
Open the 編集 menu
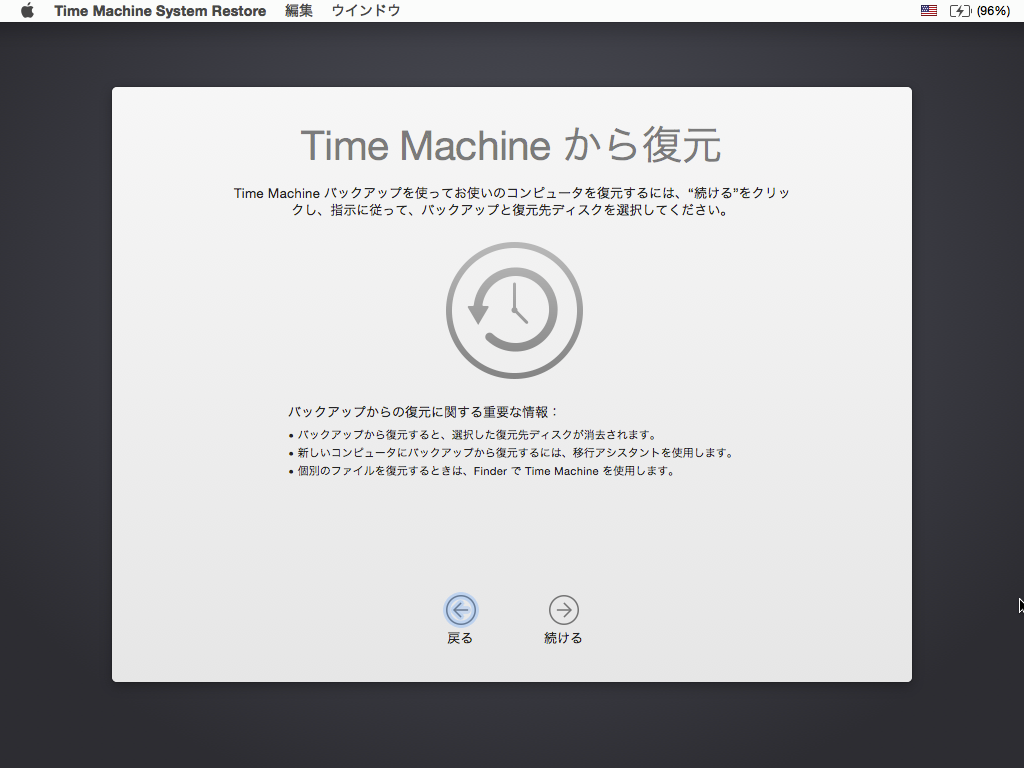pos(299,10)
